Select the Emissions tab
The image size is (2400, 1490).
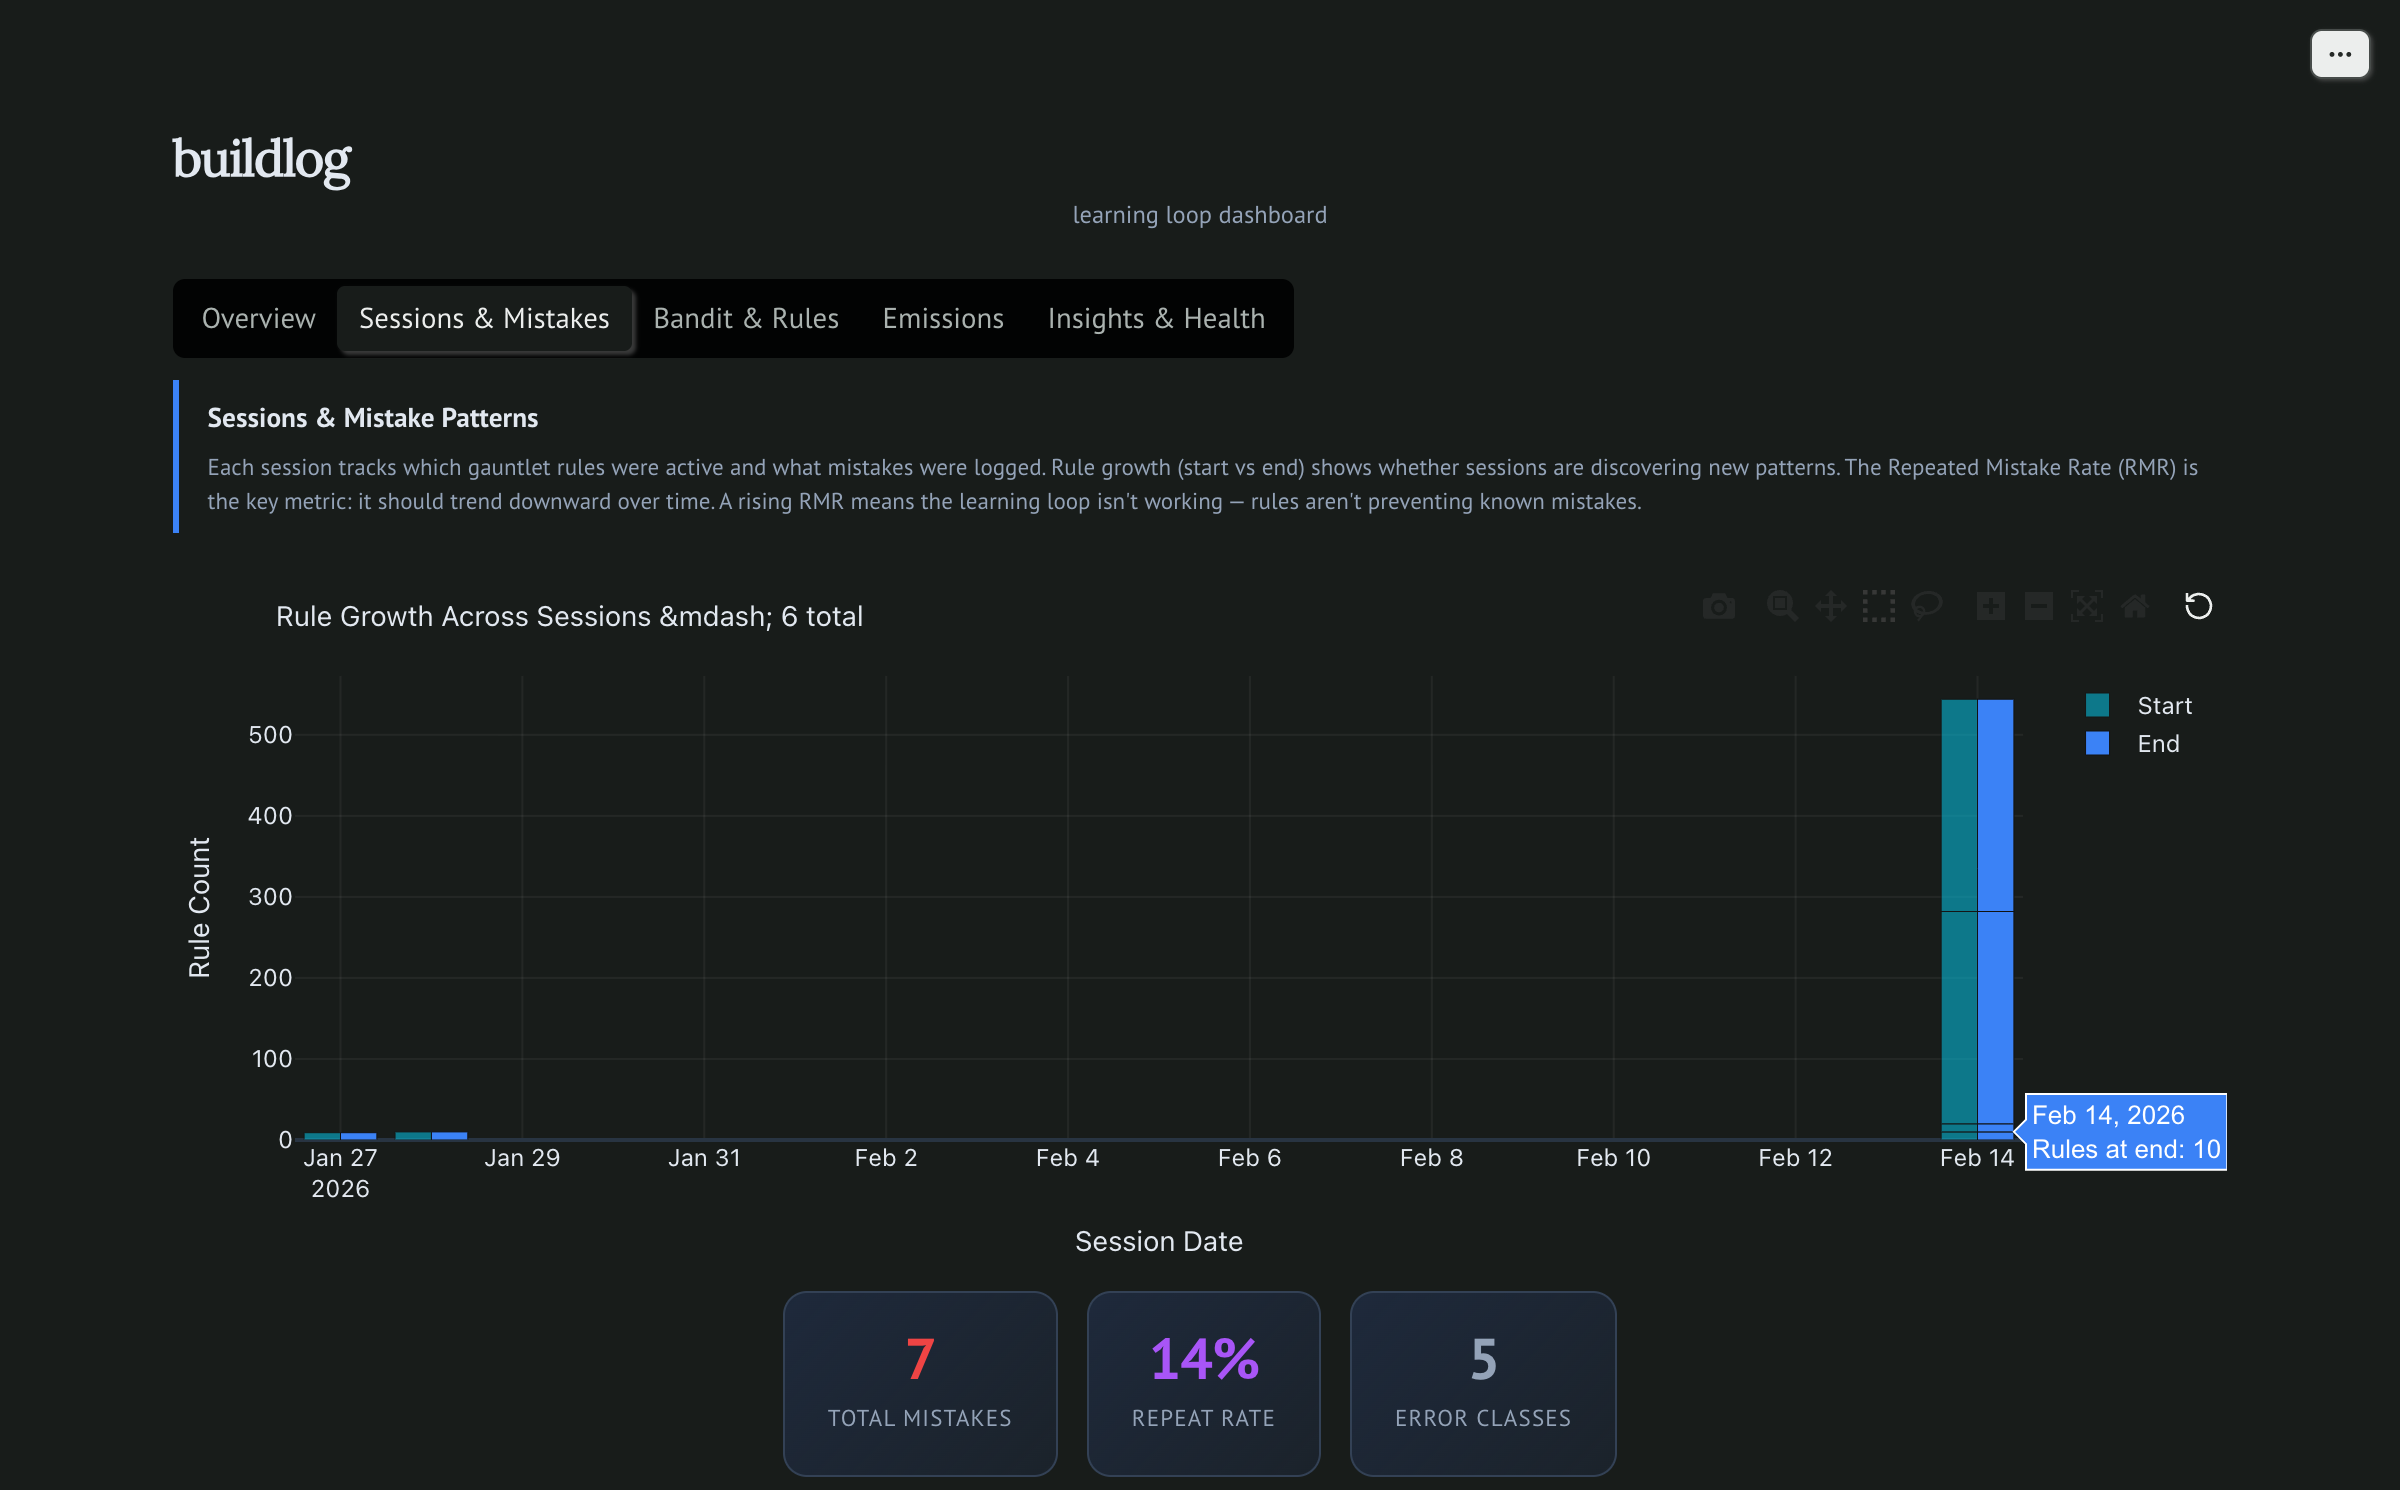point(942,318)
